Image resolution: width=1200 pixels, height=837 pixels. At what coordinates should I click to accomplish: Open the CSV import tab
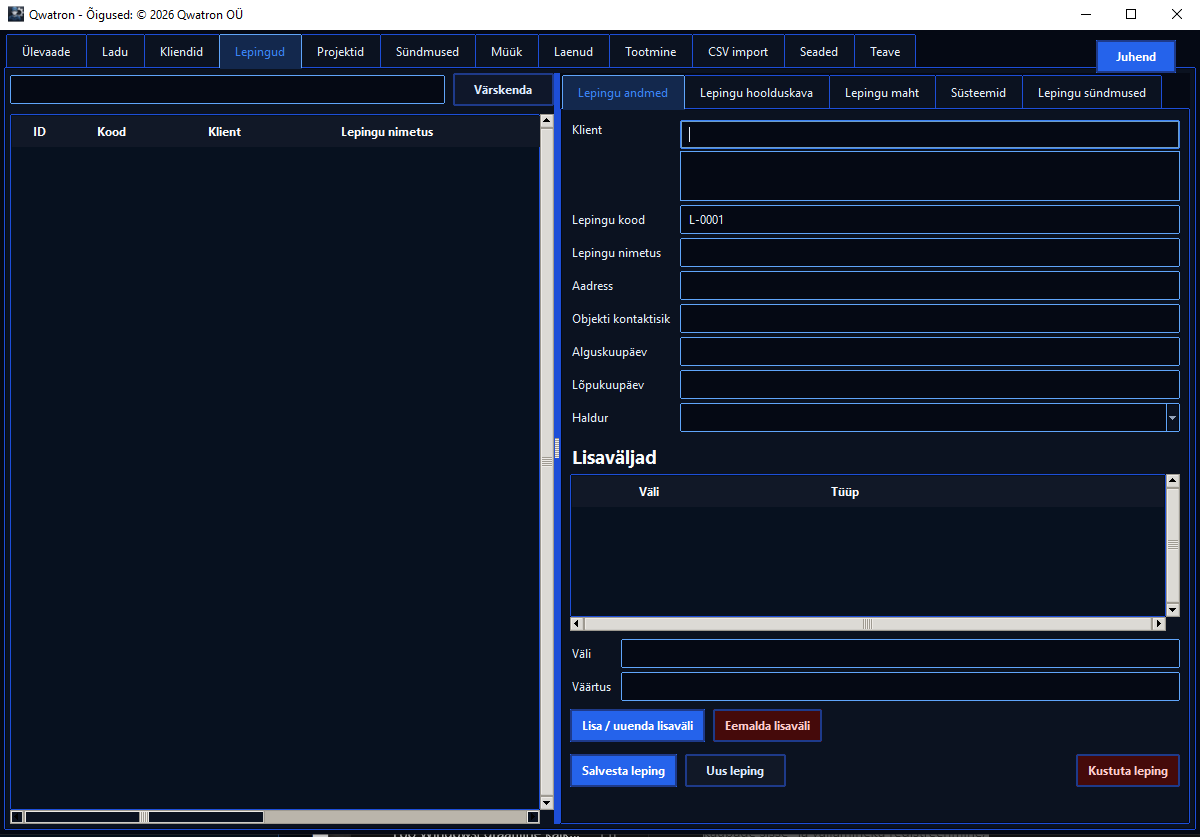(x=738, y=52)
